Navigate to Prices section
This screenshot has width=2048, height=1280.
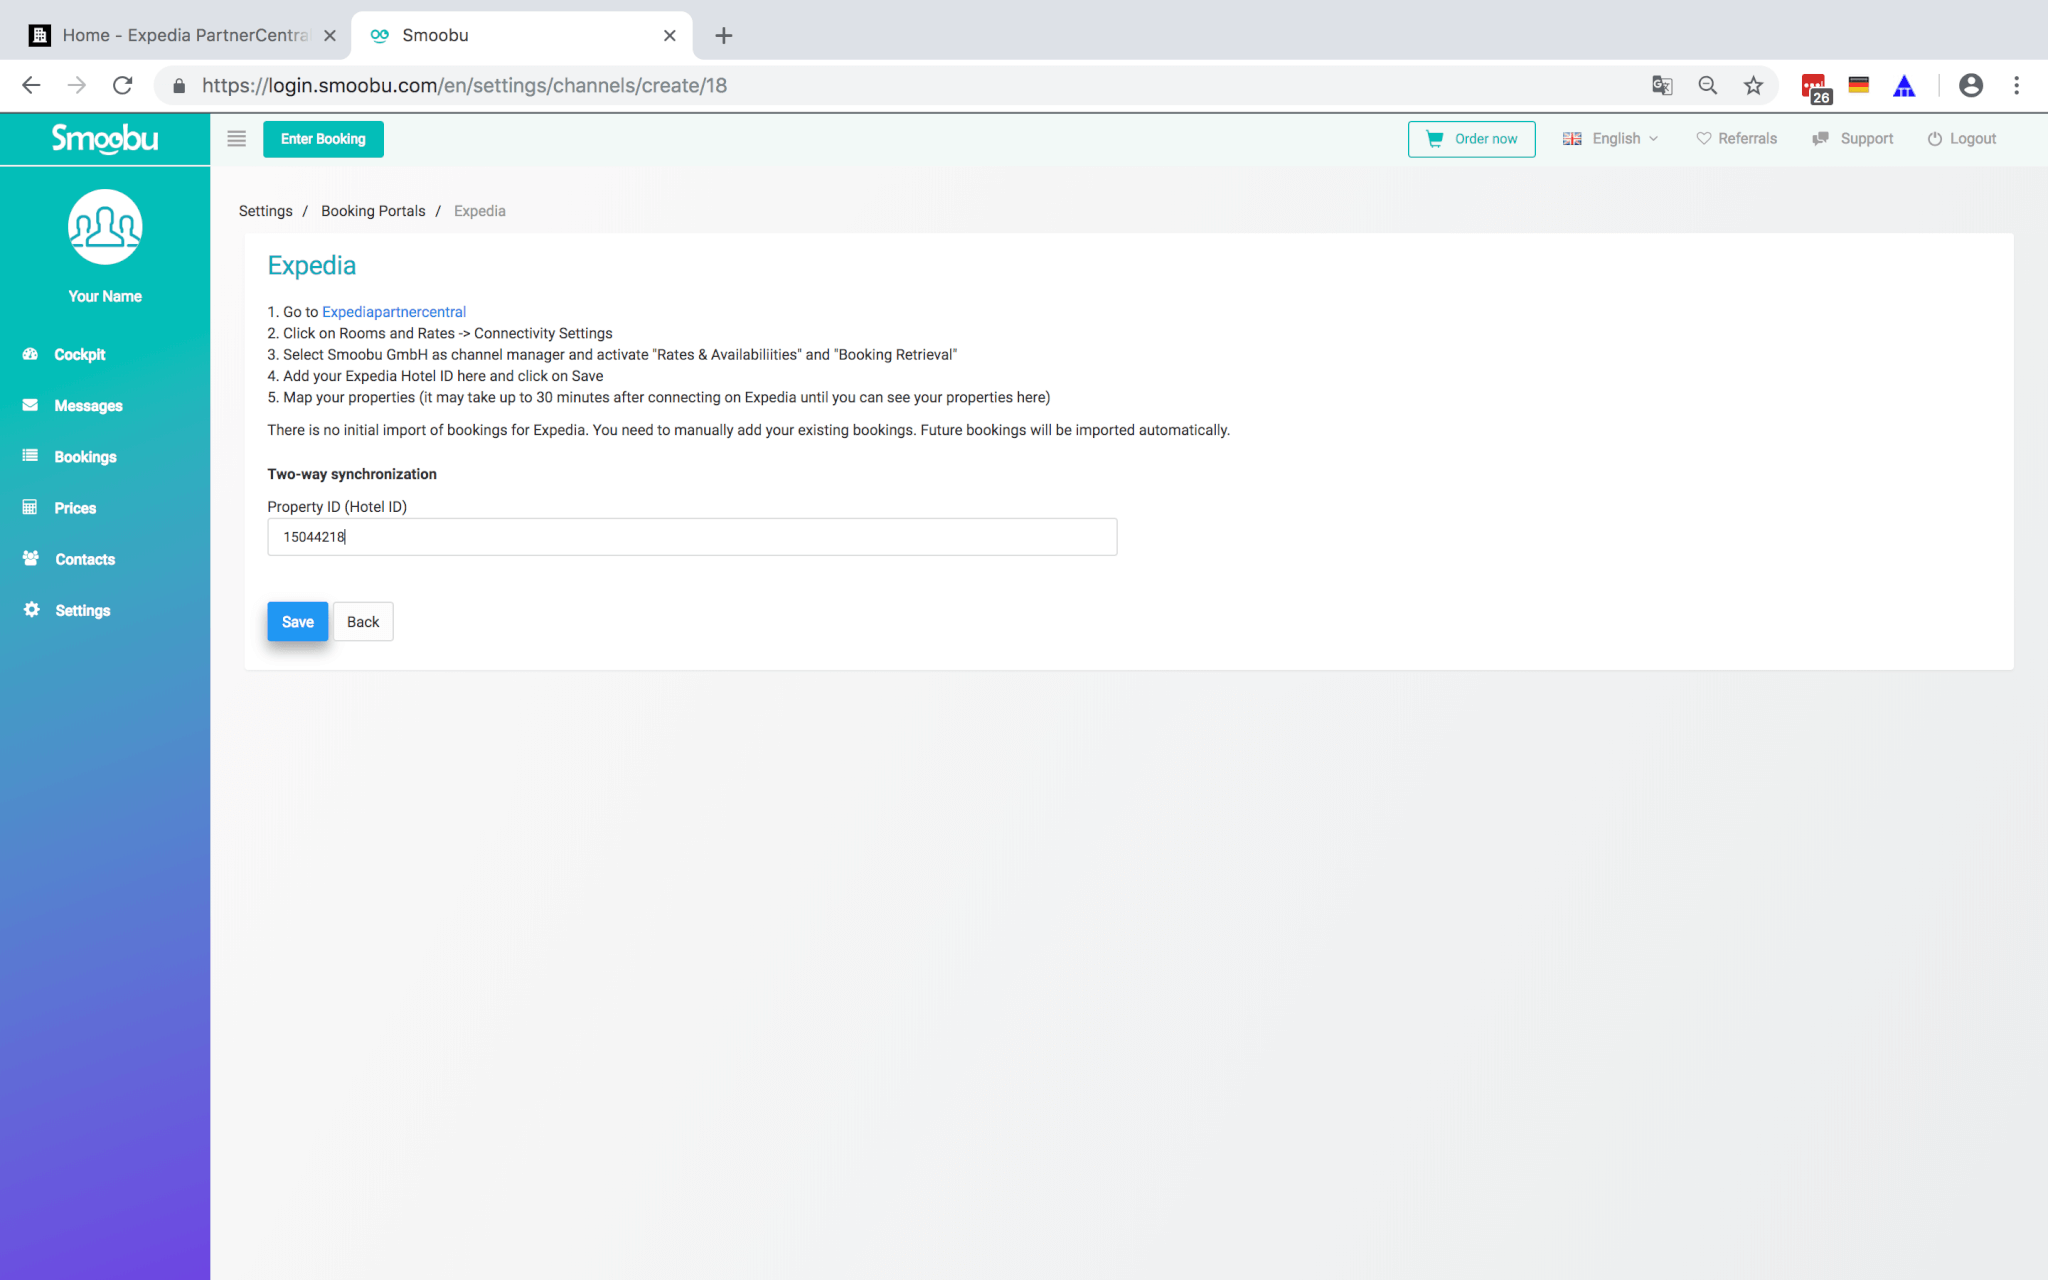pyautogui.click(x=75, y=507)
